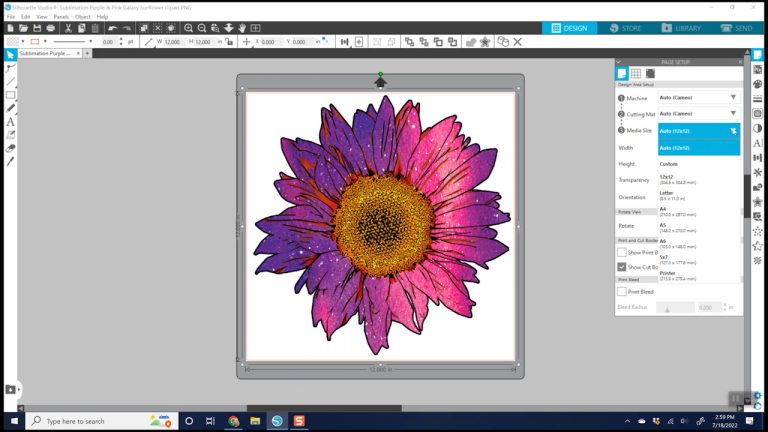This screenshot has width=768, height=432.
Task: Switch to the SEND tab
Action: click(x=737, y=28)
